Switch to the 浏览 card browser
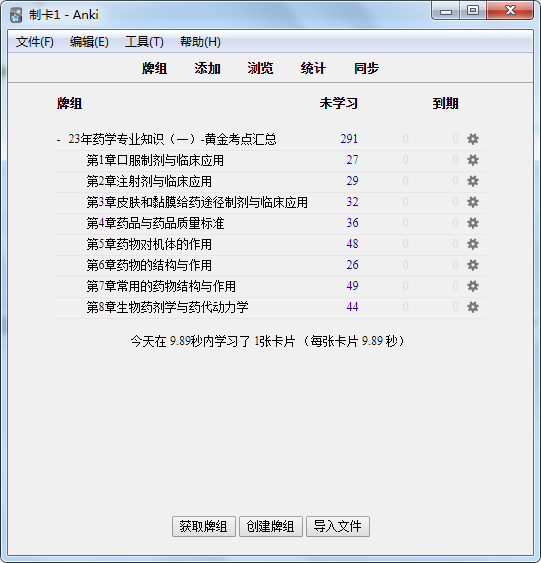 260,68
